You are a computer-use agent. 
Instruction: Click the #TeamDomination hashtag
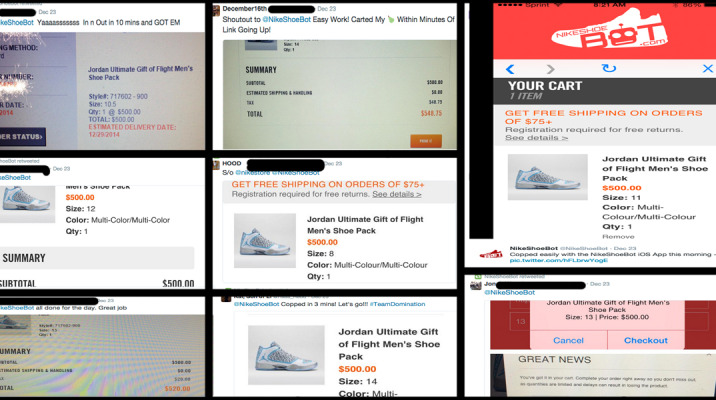397,304
